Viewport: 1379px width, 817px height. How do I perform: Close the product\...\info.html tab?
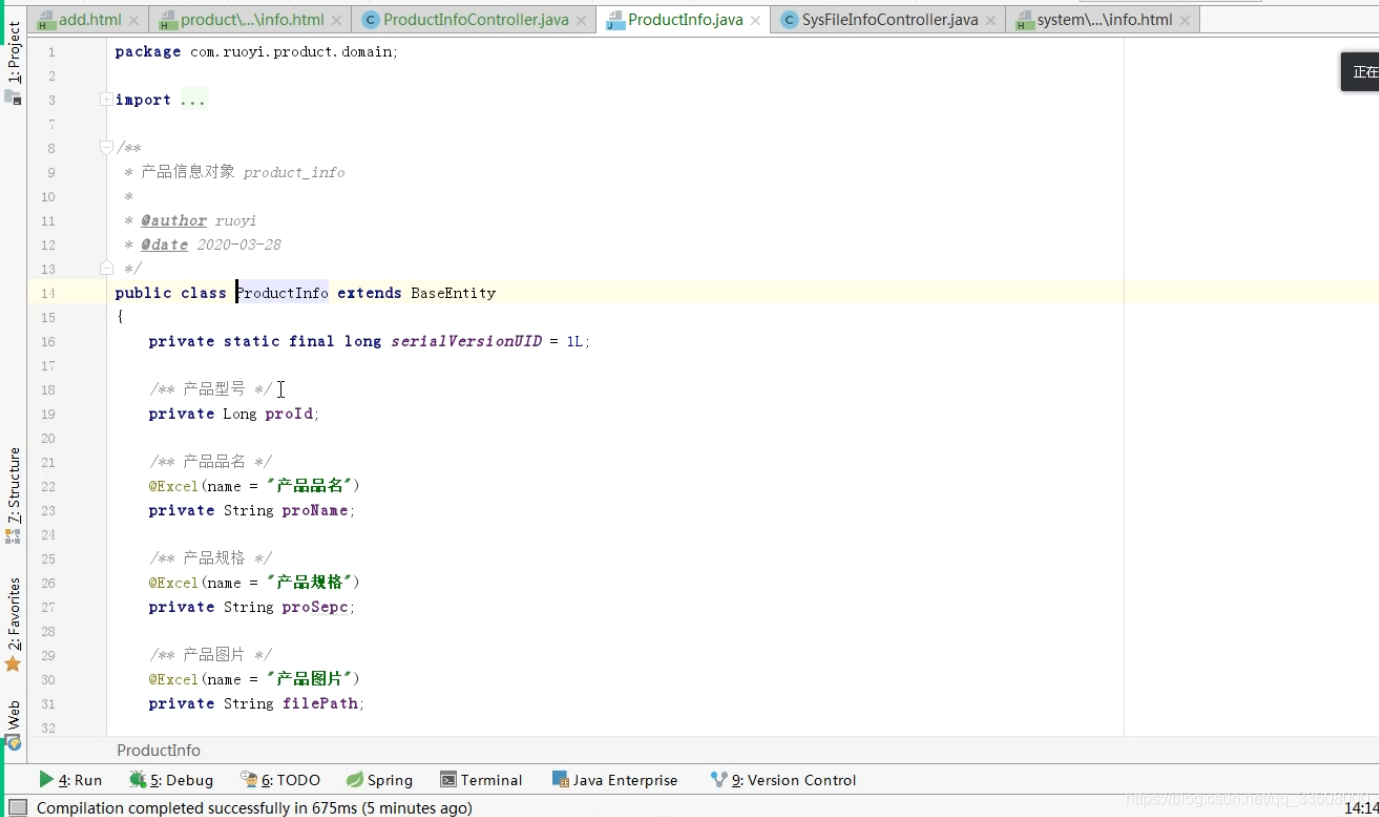(x=337, y=20)
